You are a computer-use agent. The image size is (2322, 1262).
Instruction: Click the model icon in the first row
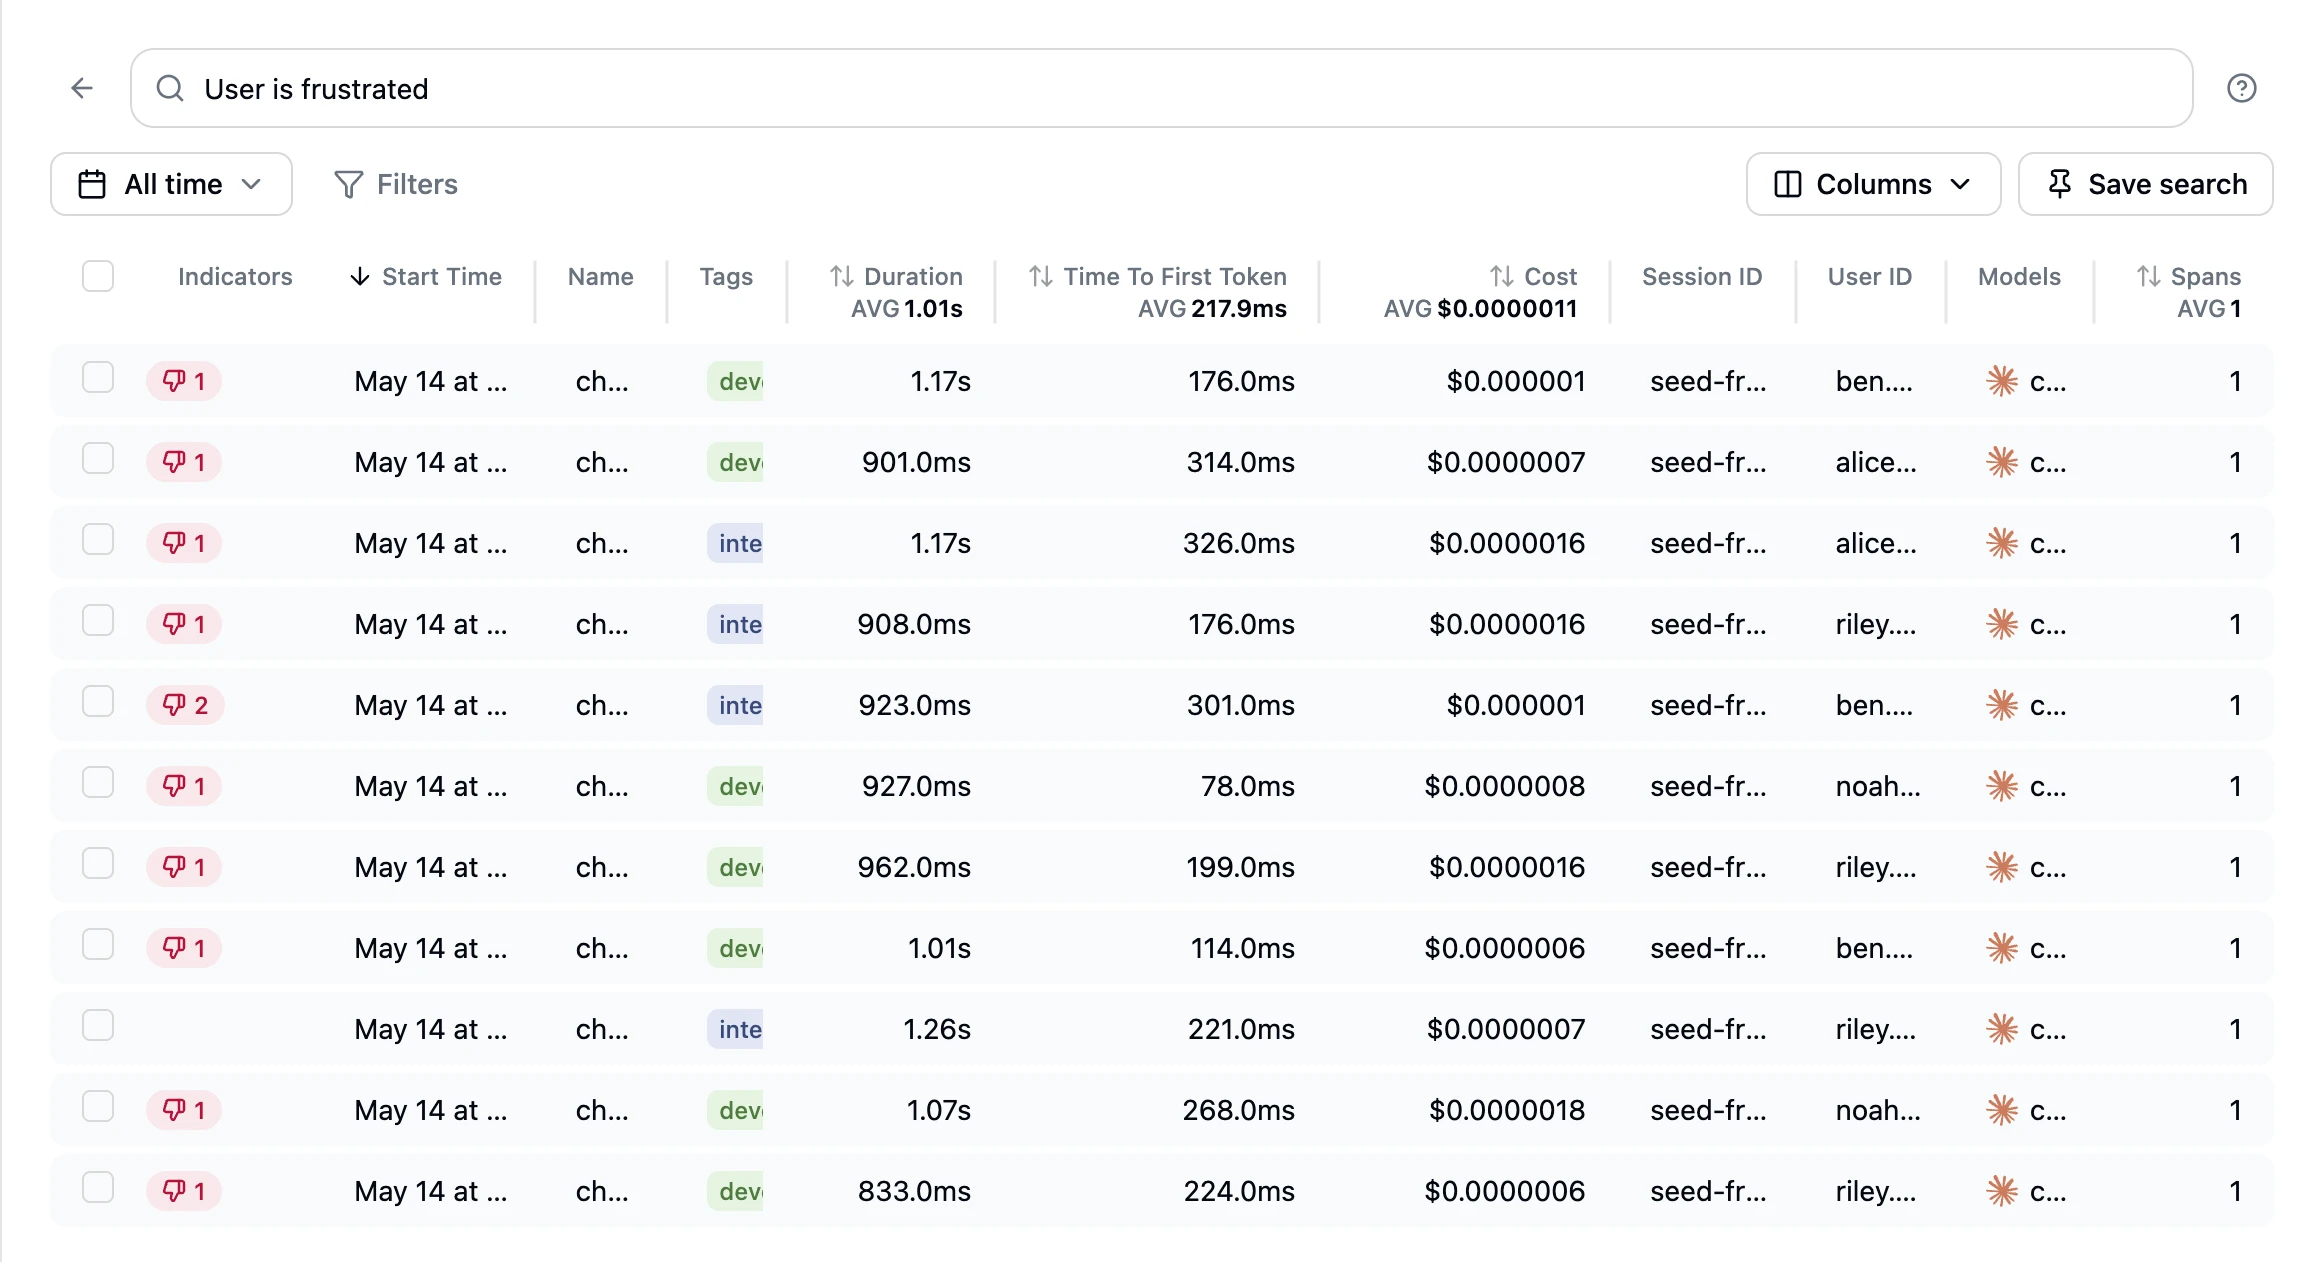point(2001,381)
